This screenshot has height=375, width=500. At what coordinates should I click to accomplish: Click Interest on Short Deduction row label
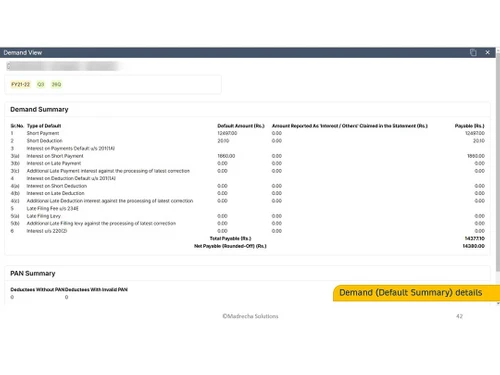click(x=57, y=186)
